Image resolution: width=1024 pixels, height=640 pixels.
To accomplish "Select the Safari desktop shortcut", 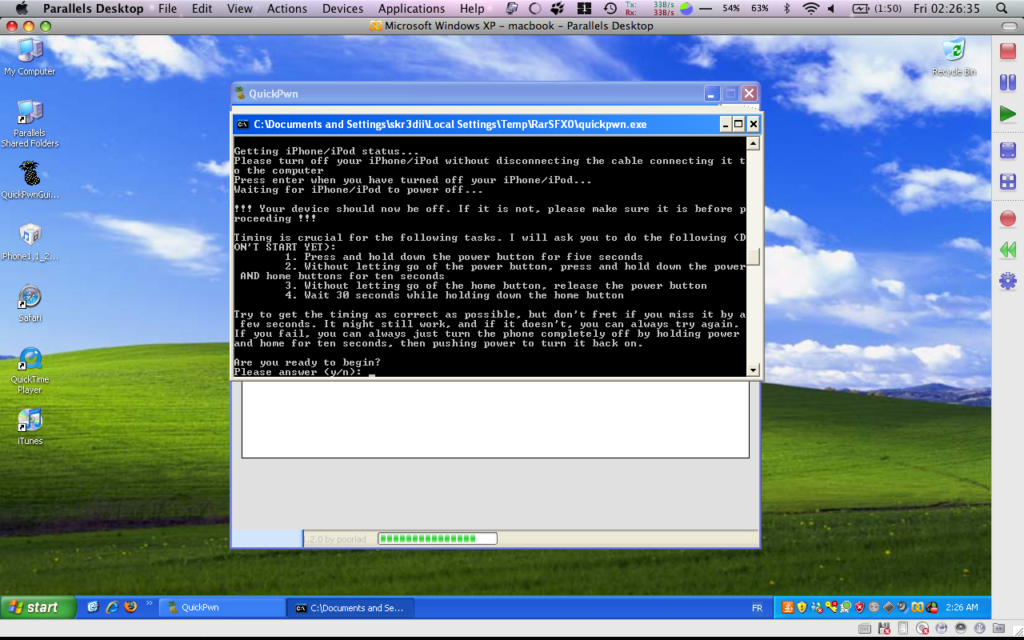I will click(29, 303).
